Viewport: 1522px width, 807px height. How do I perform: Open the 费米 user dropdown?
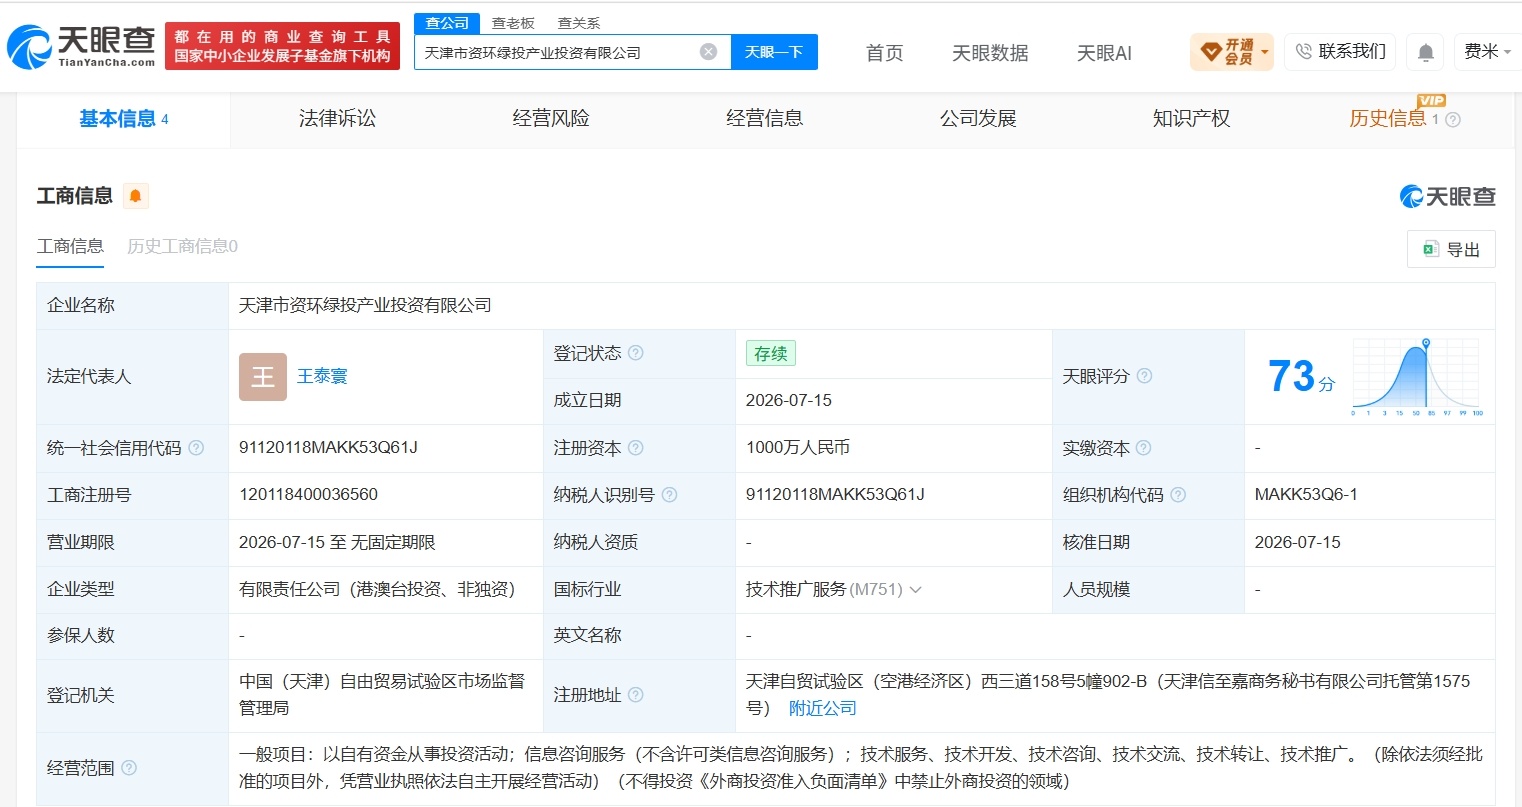tap(1487, 52)
